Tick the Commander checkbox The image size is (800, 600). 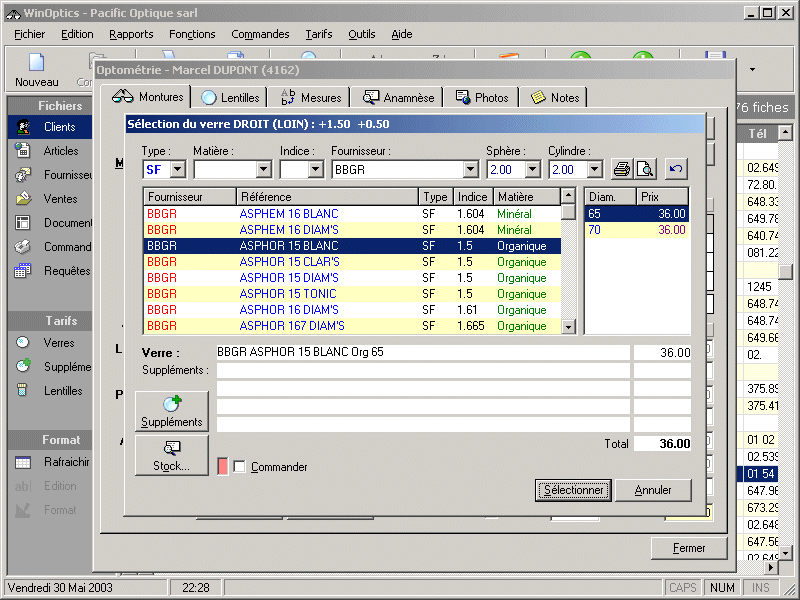coord(239,467)
